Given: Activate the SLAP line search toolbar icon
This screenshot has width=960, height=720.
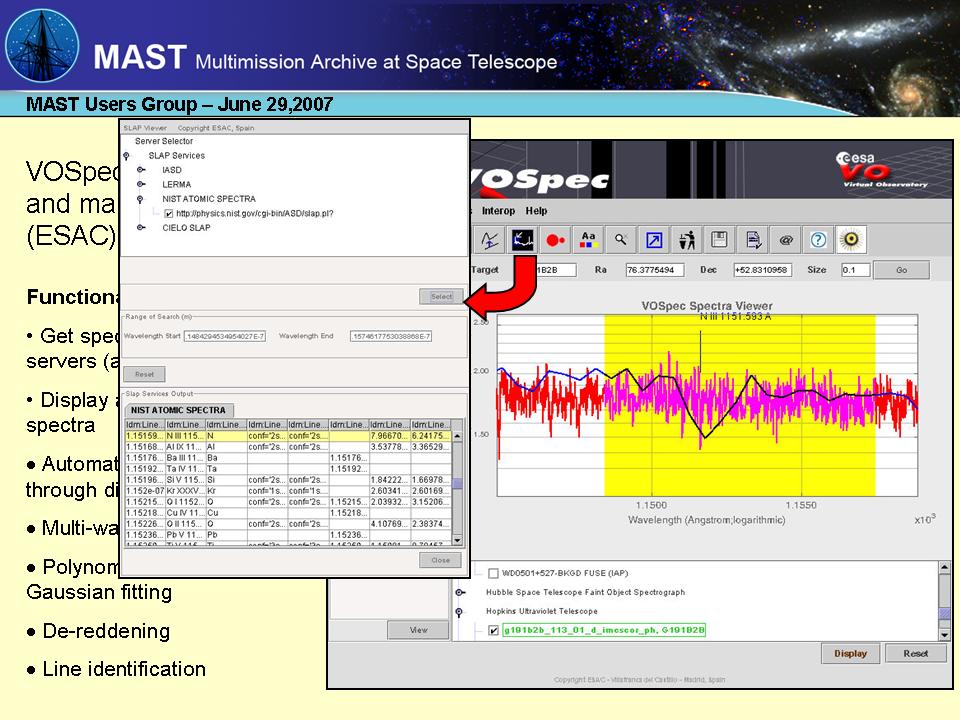Looking at the screenshot, I should (x=522, y=240).
